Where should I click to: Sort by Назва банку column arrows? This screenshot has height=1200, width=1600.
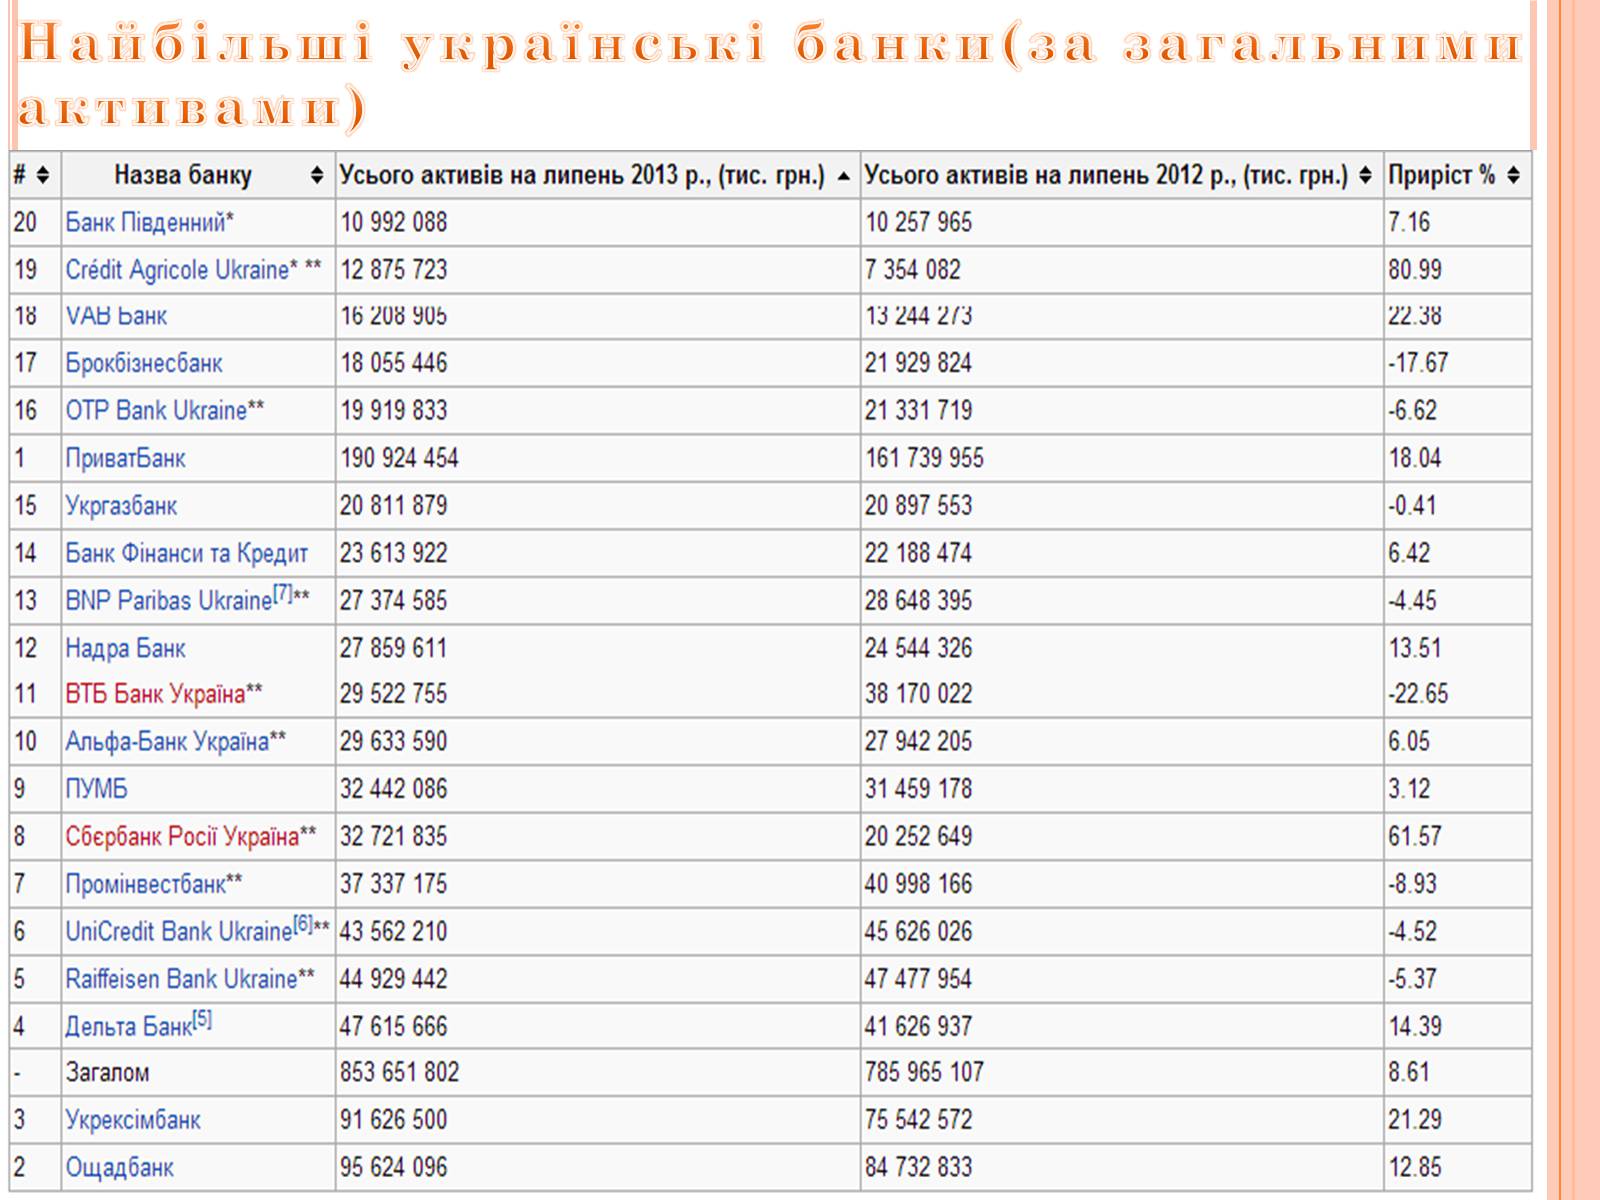tap(317, 176)
